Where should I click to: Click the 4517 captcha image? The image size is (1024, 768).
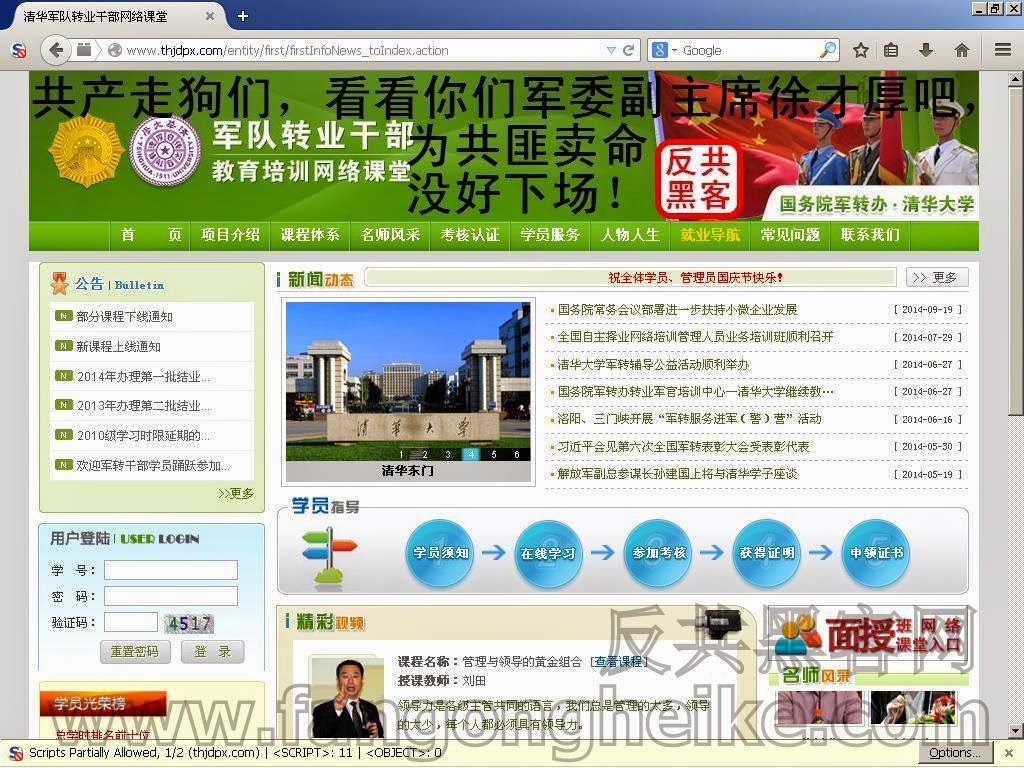click(x=189, y=624)
